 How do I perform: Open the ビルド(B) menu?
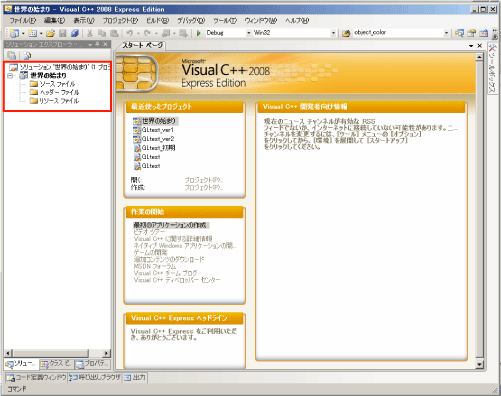157,21
